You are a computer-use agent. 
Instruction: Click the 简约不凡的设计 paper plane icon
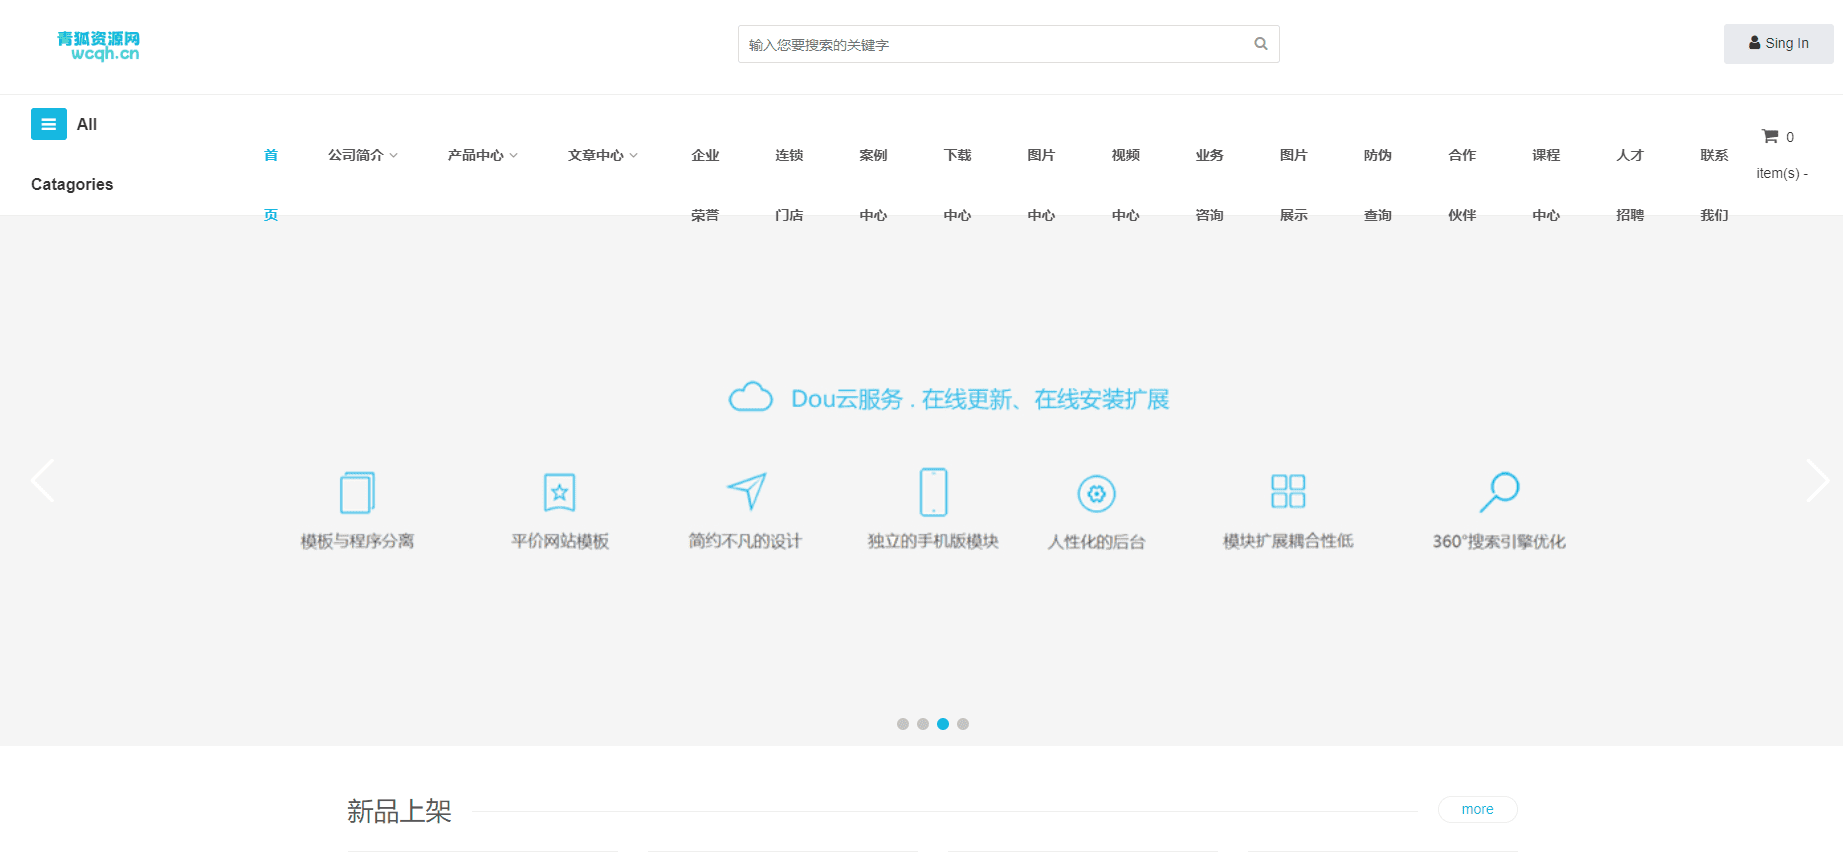tap(746, 490)
